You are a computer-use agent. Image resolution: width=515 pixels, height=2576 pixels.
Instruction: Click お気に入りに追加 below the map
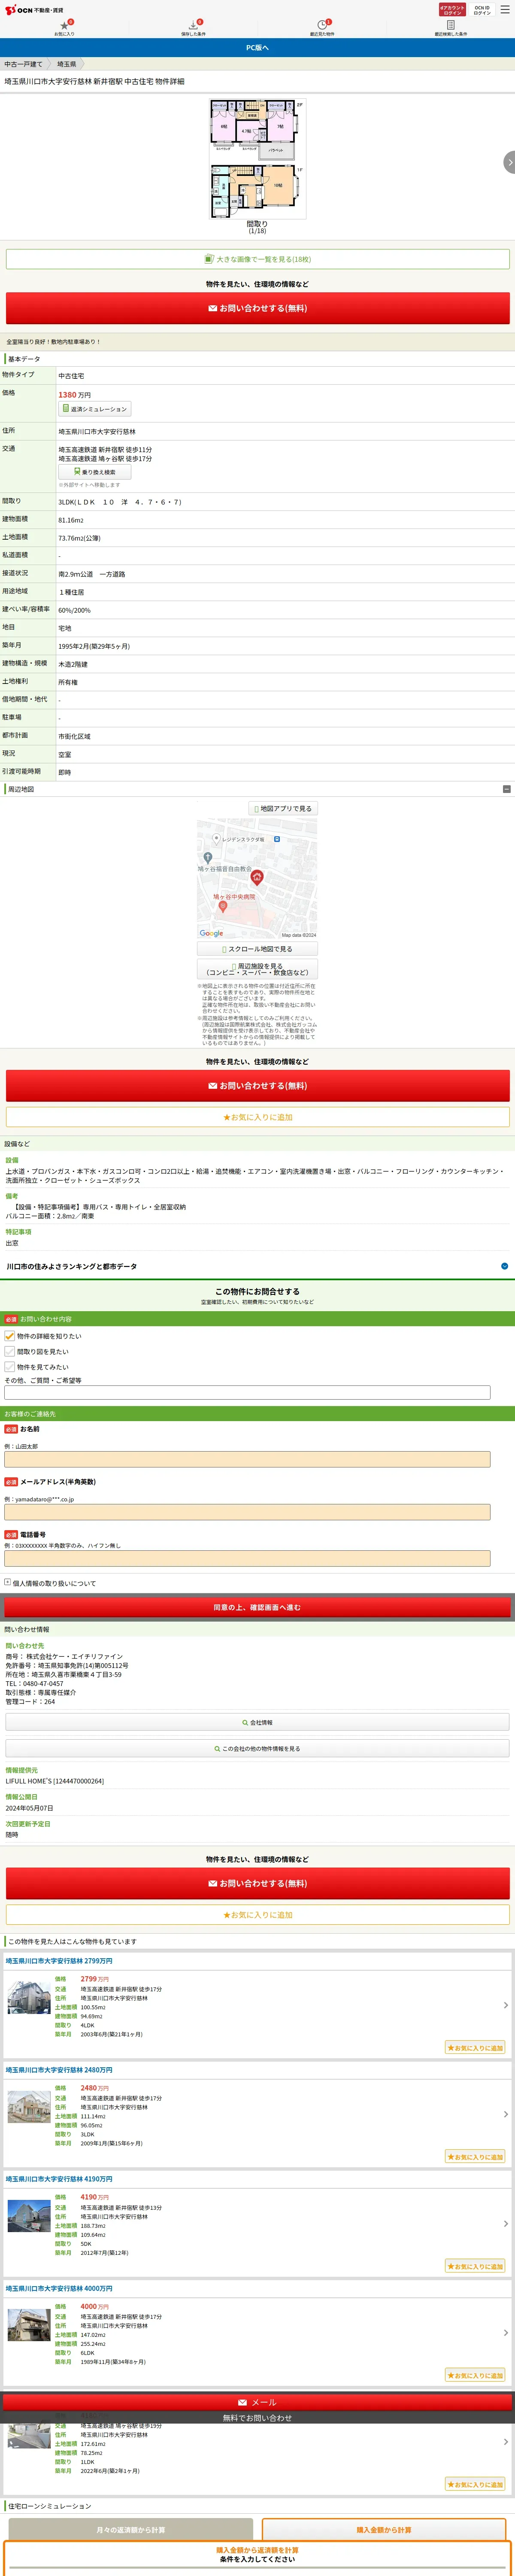pos(257,1117)
